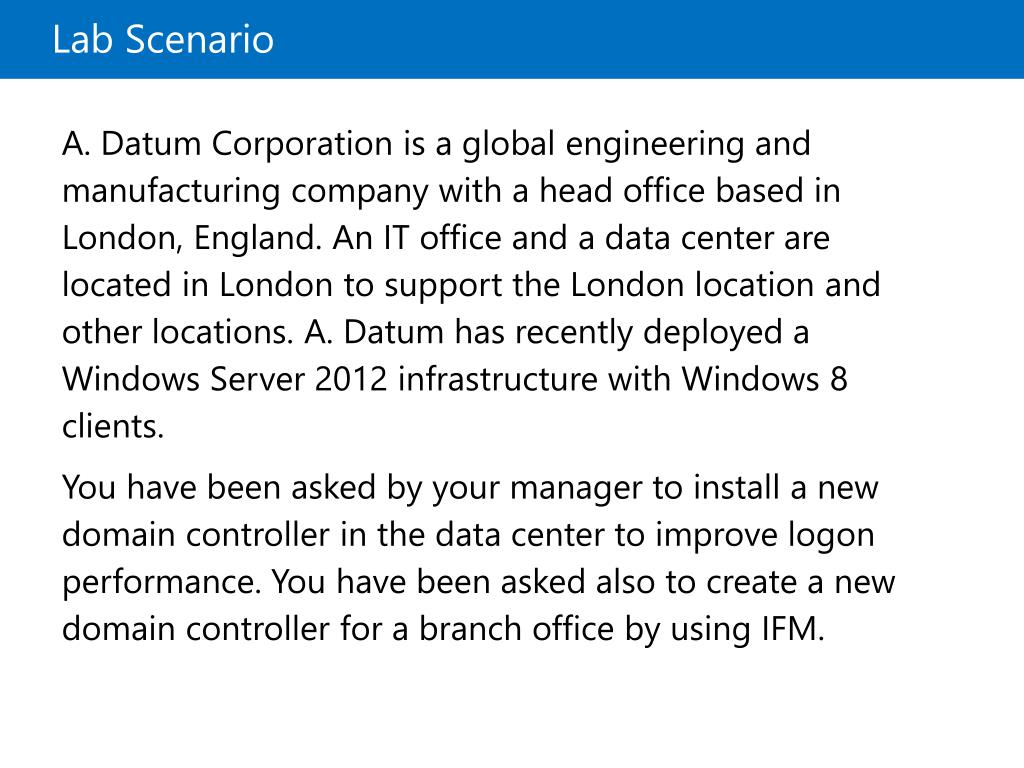Click the words "branch office"
This screenshot has height=768, width=1024.
click(517, 630)
